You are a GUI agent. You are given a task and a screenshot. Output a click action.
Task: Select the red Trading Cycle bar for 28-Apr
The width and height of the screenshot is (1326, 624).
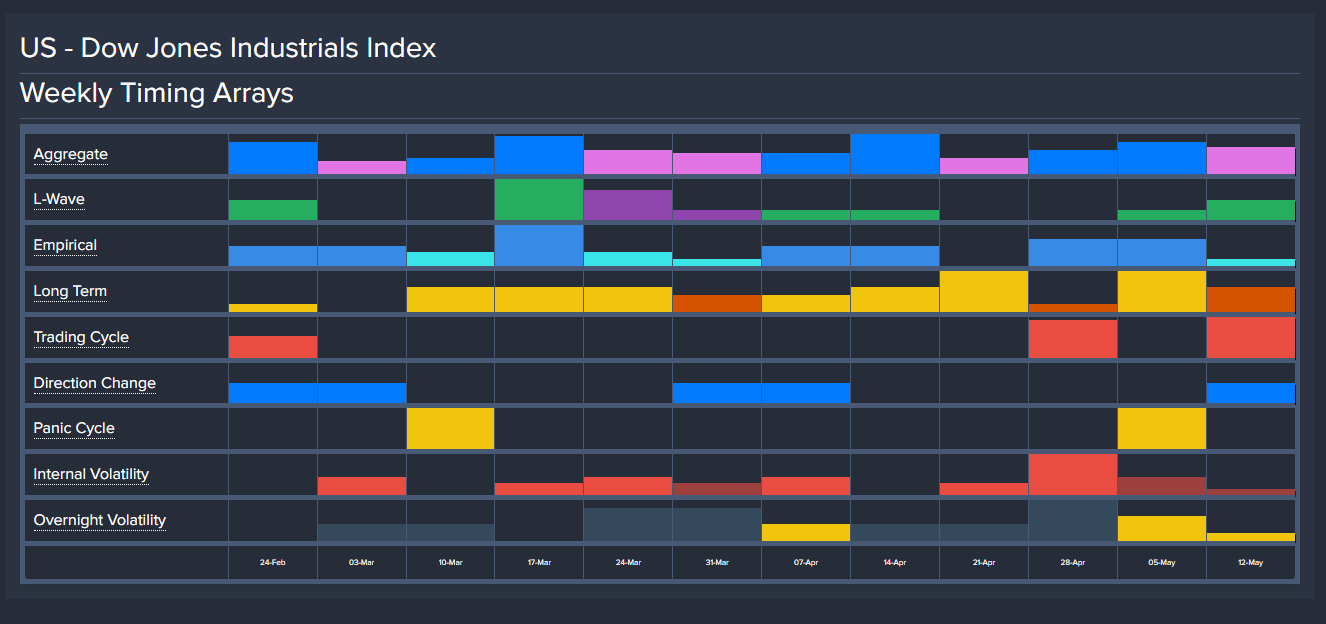pyautogui.click(x=1073, y=339)
